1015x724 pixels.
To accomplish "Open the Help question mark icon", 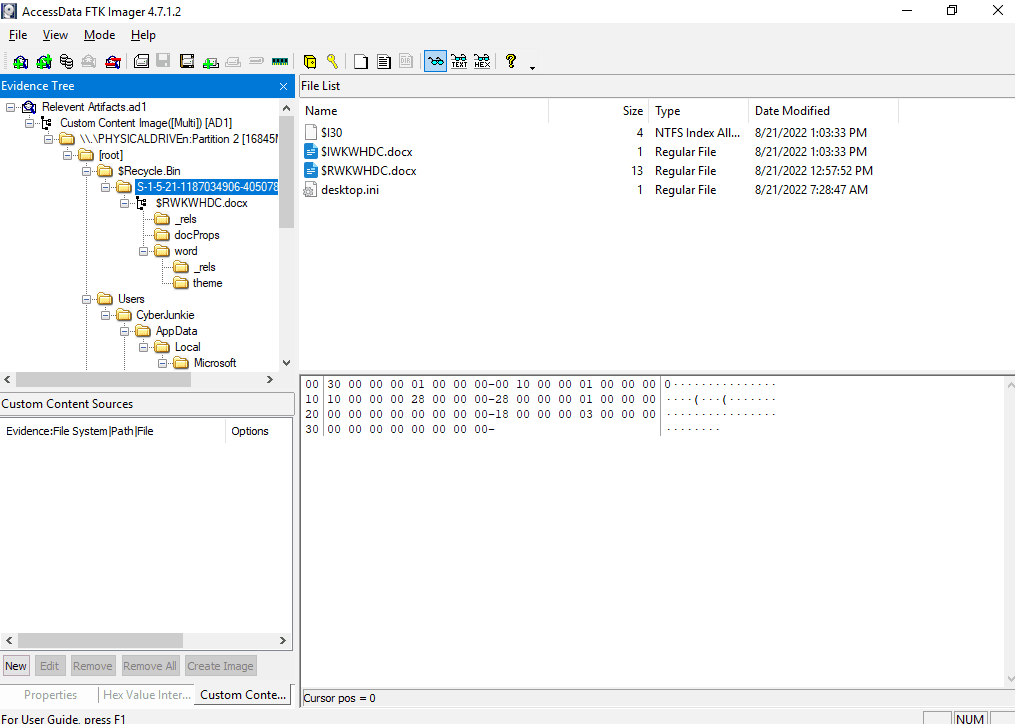I will pos(511,62).
